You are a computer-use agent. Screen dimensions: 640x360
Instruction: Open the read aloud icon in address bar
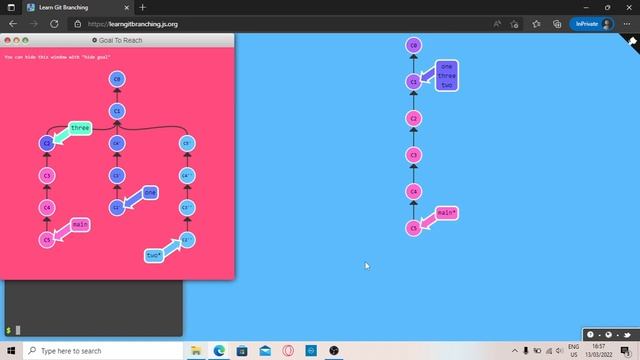497,24
